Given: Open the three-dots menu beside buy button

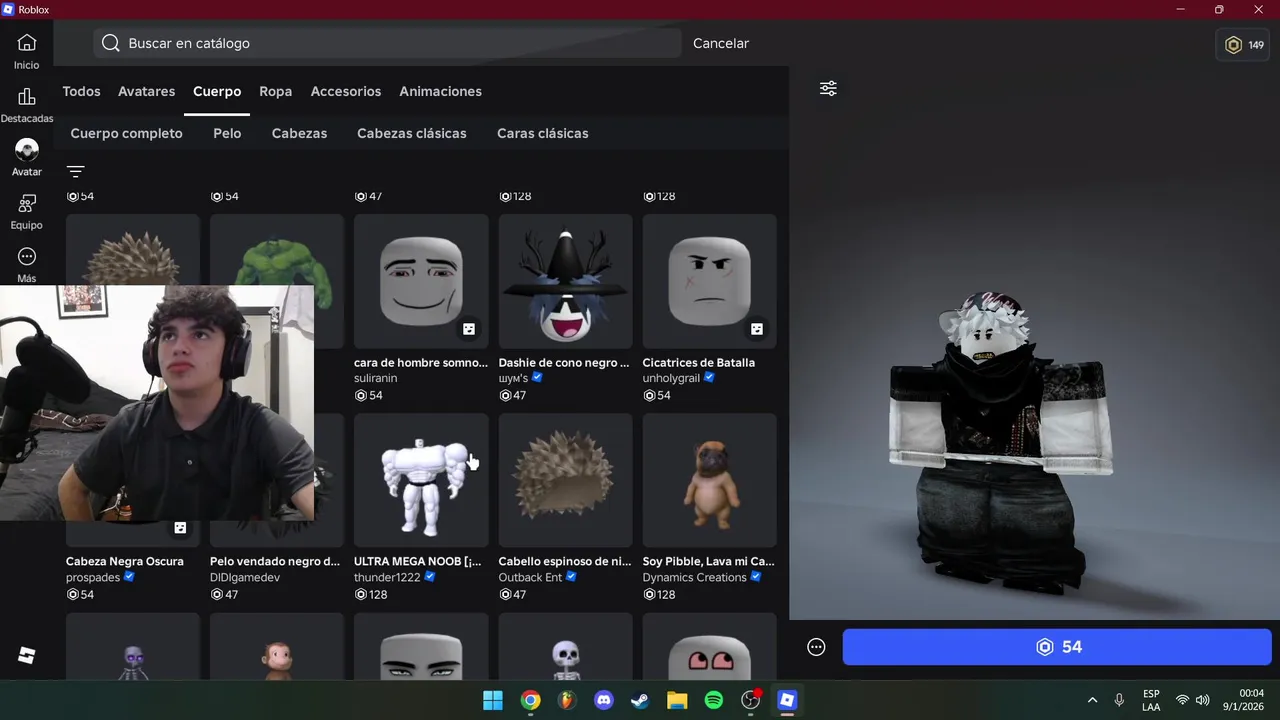Looking at the screenshot, I should click(816, 647).
